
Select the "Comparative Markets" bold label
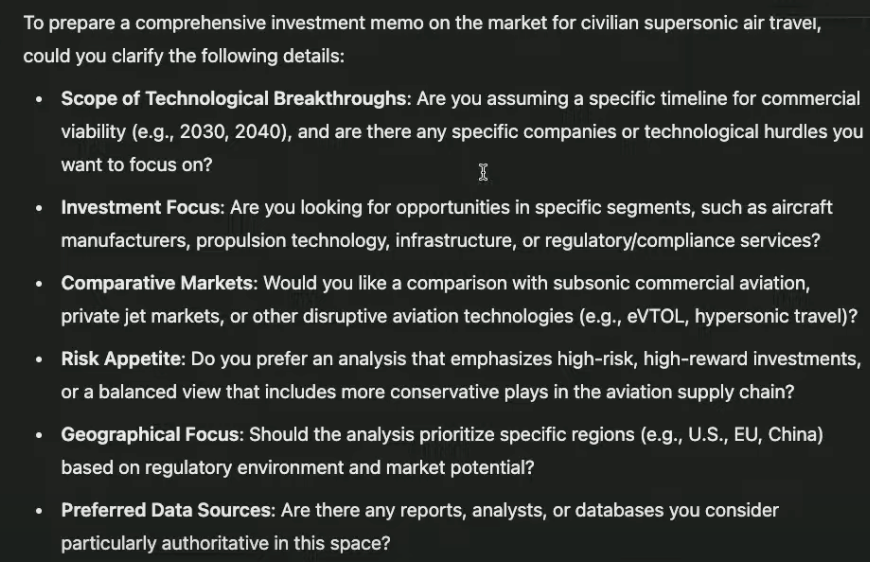[157, 283]
